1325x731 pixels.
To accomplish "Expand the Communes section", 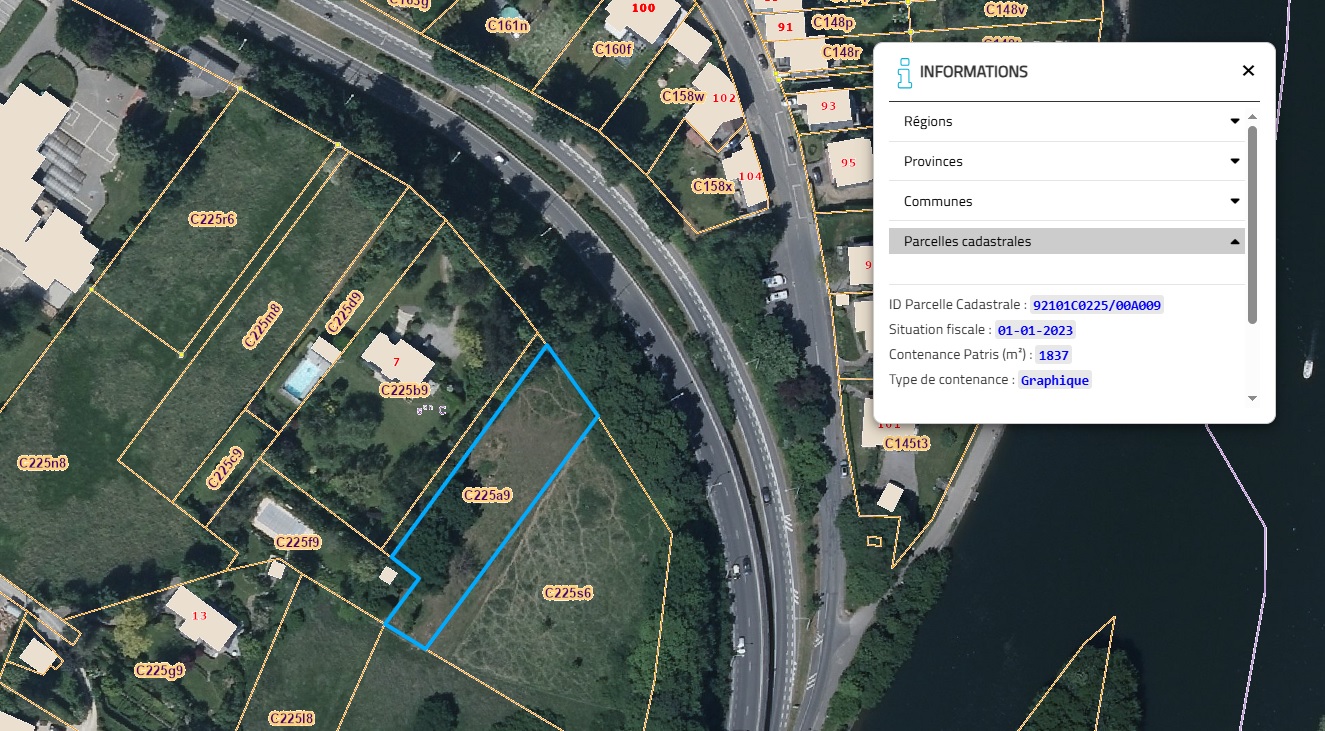I will 1066,201.
